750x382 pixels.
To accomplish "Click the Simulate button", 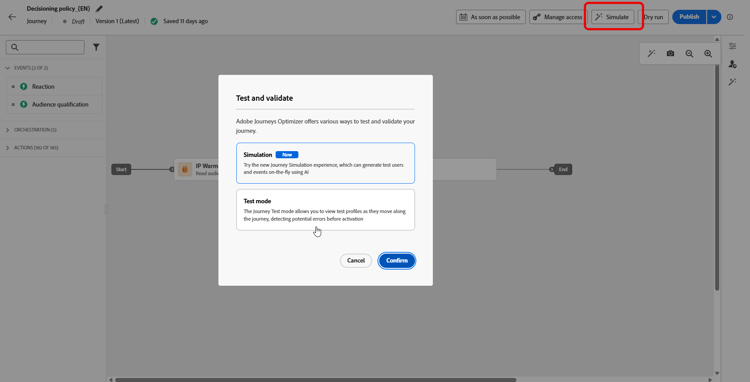I will click(613, 17).
